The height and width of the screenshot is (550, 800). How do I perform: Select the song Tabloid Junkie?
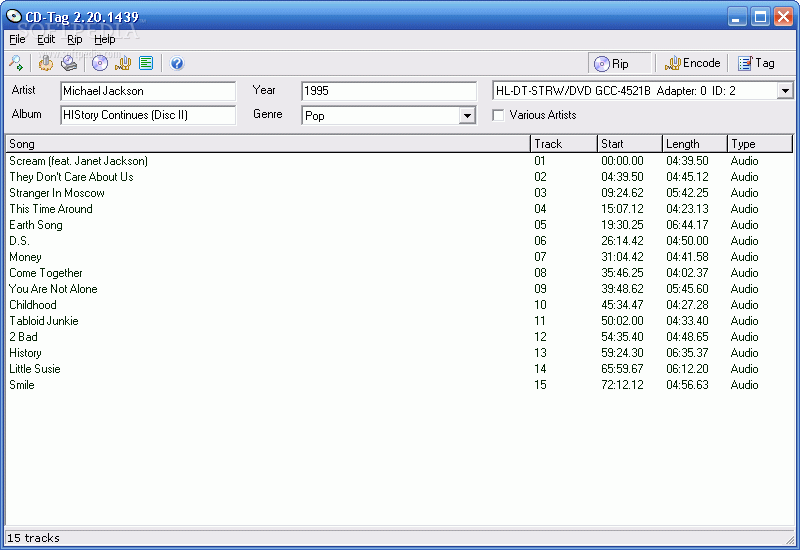[x=44, y=321]
